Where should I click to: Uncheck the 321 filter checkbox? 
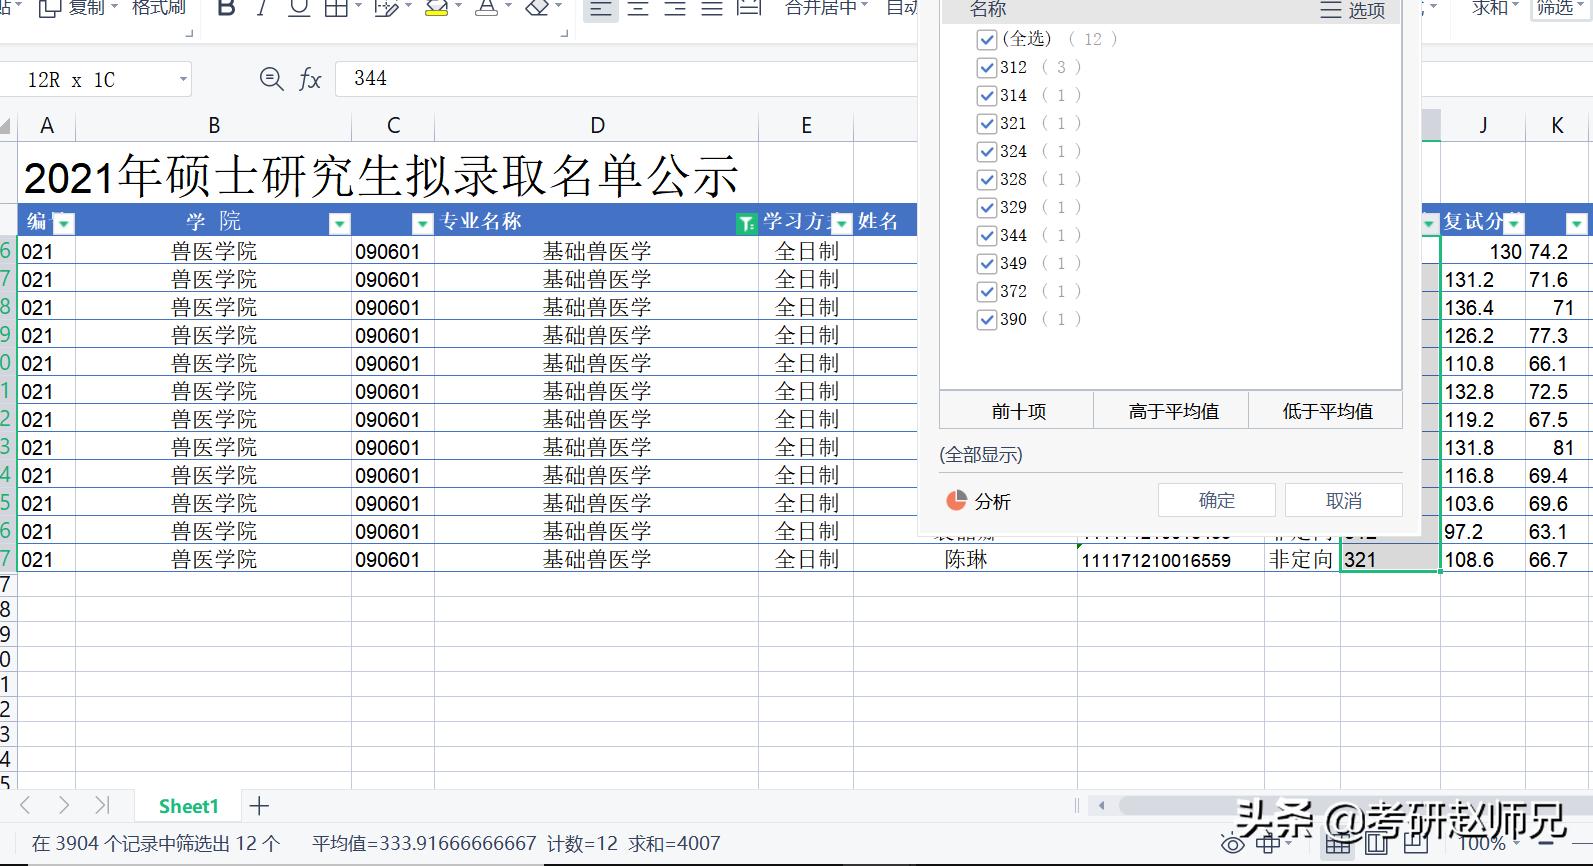(987, 123)
